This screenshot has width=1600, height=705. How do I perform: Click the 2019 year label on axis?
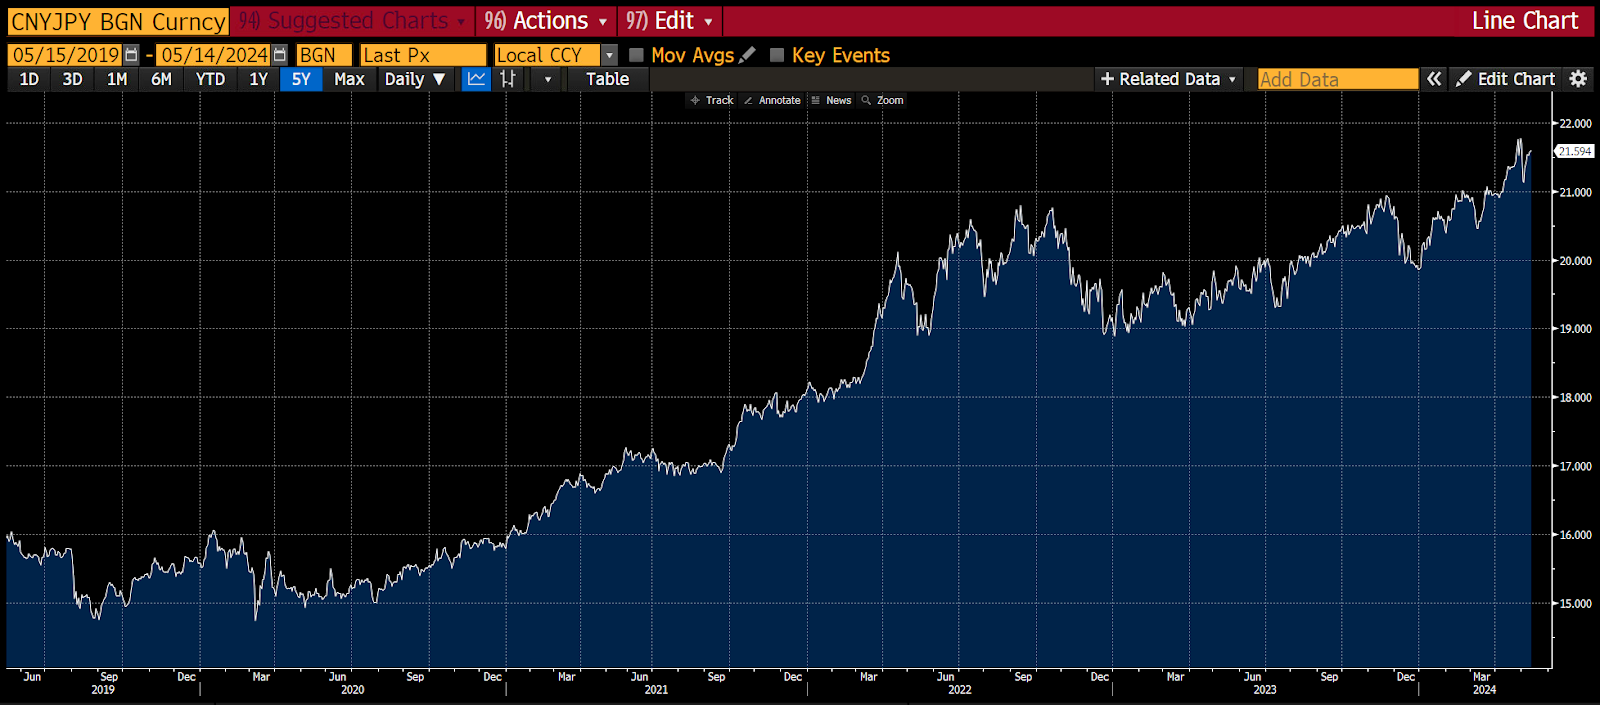coord(103,690)
